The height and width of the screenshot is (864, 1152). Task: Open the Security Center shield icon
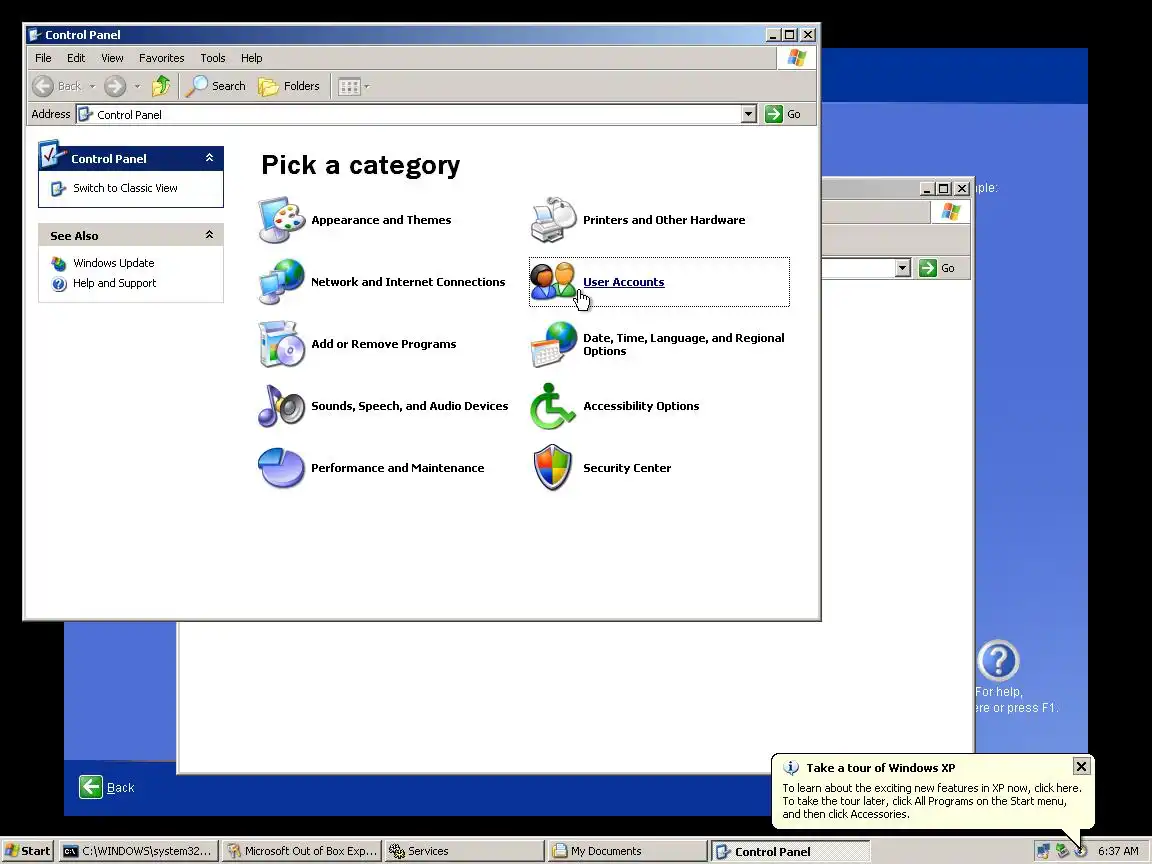point(553,467)
